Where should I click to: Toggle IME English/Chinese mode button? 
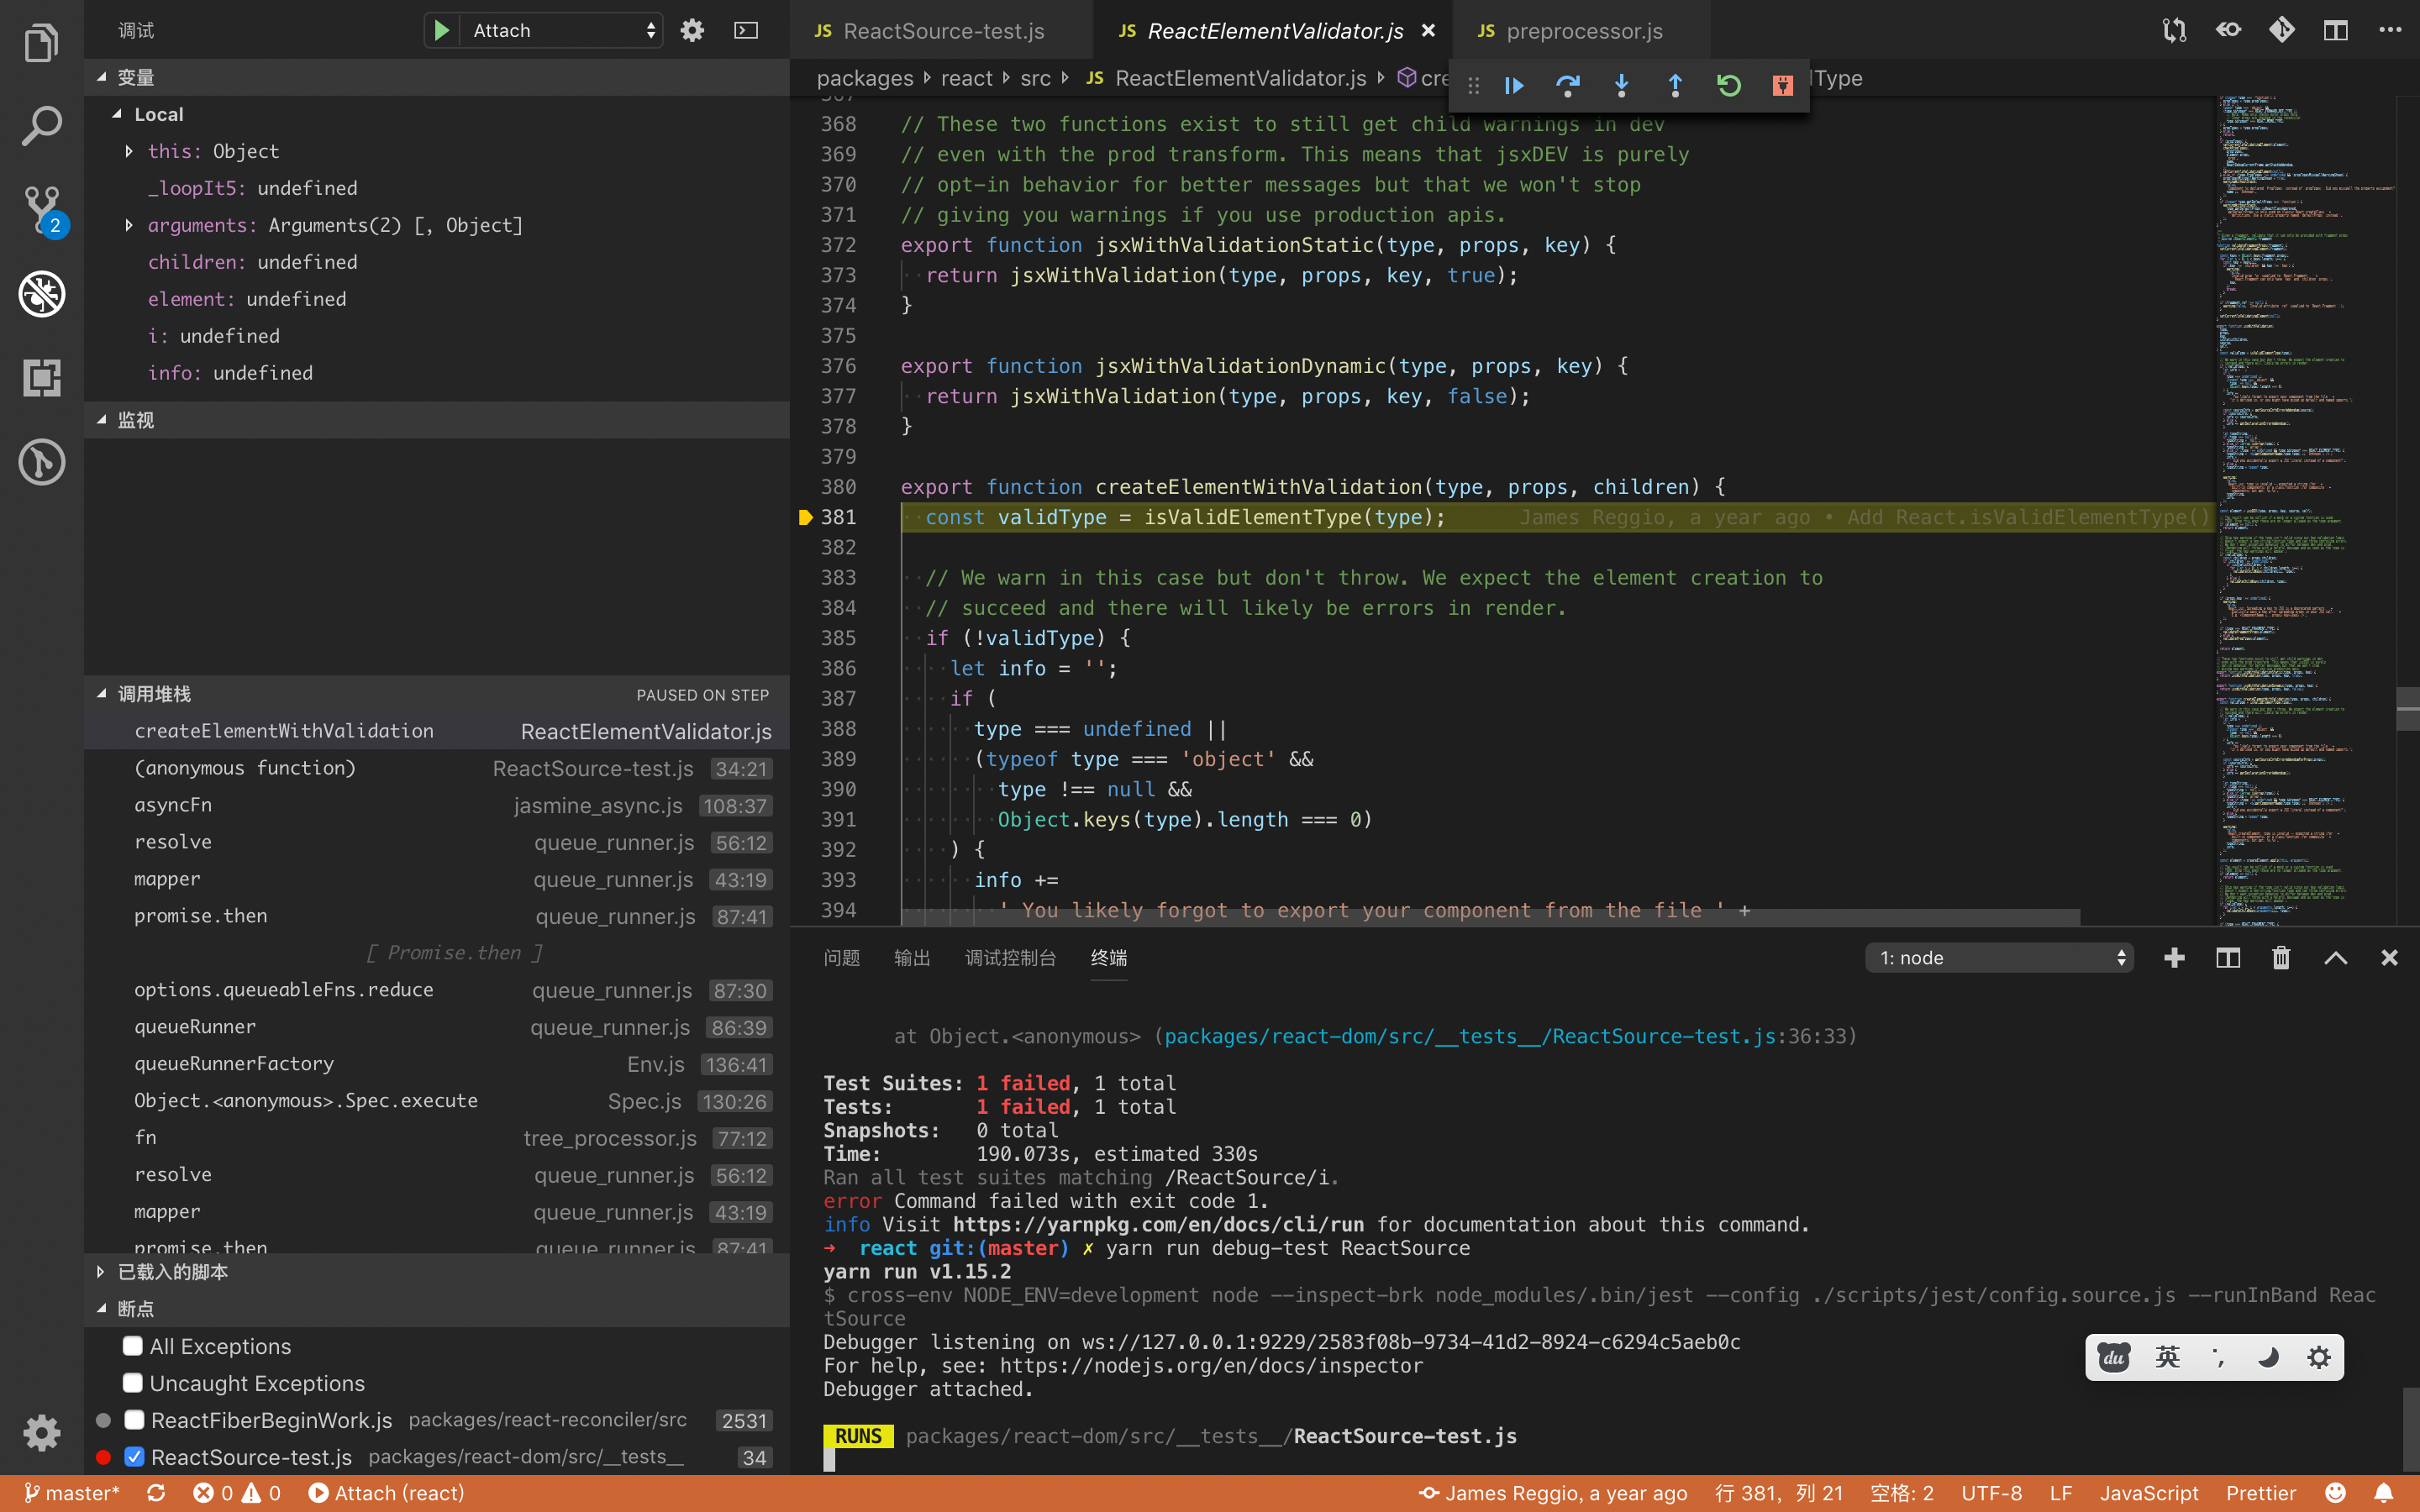coord(2167,1357)
